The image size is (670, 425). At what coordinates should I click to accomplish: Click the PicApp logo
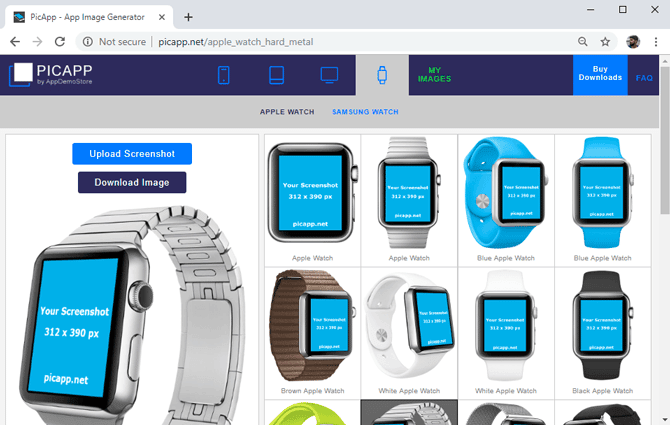50,74
